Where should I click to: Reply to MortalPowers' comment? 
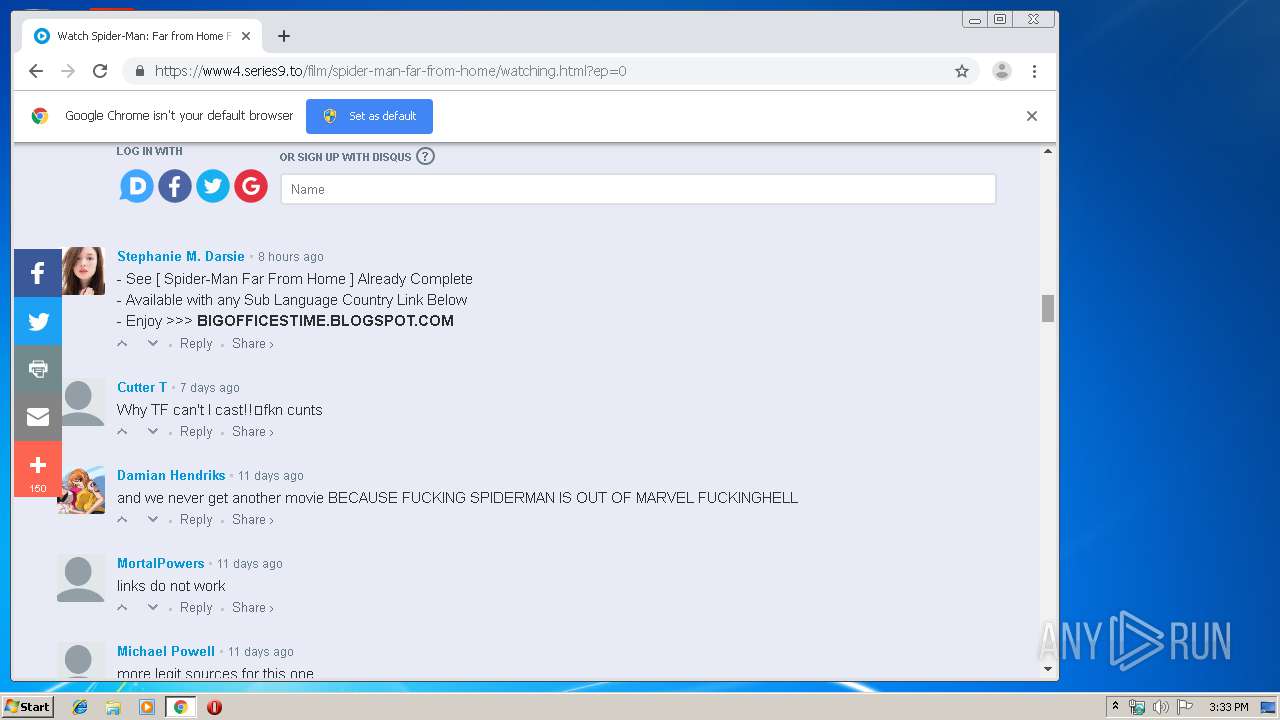coord(196,607)
